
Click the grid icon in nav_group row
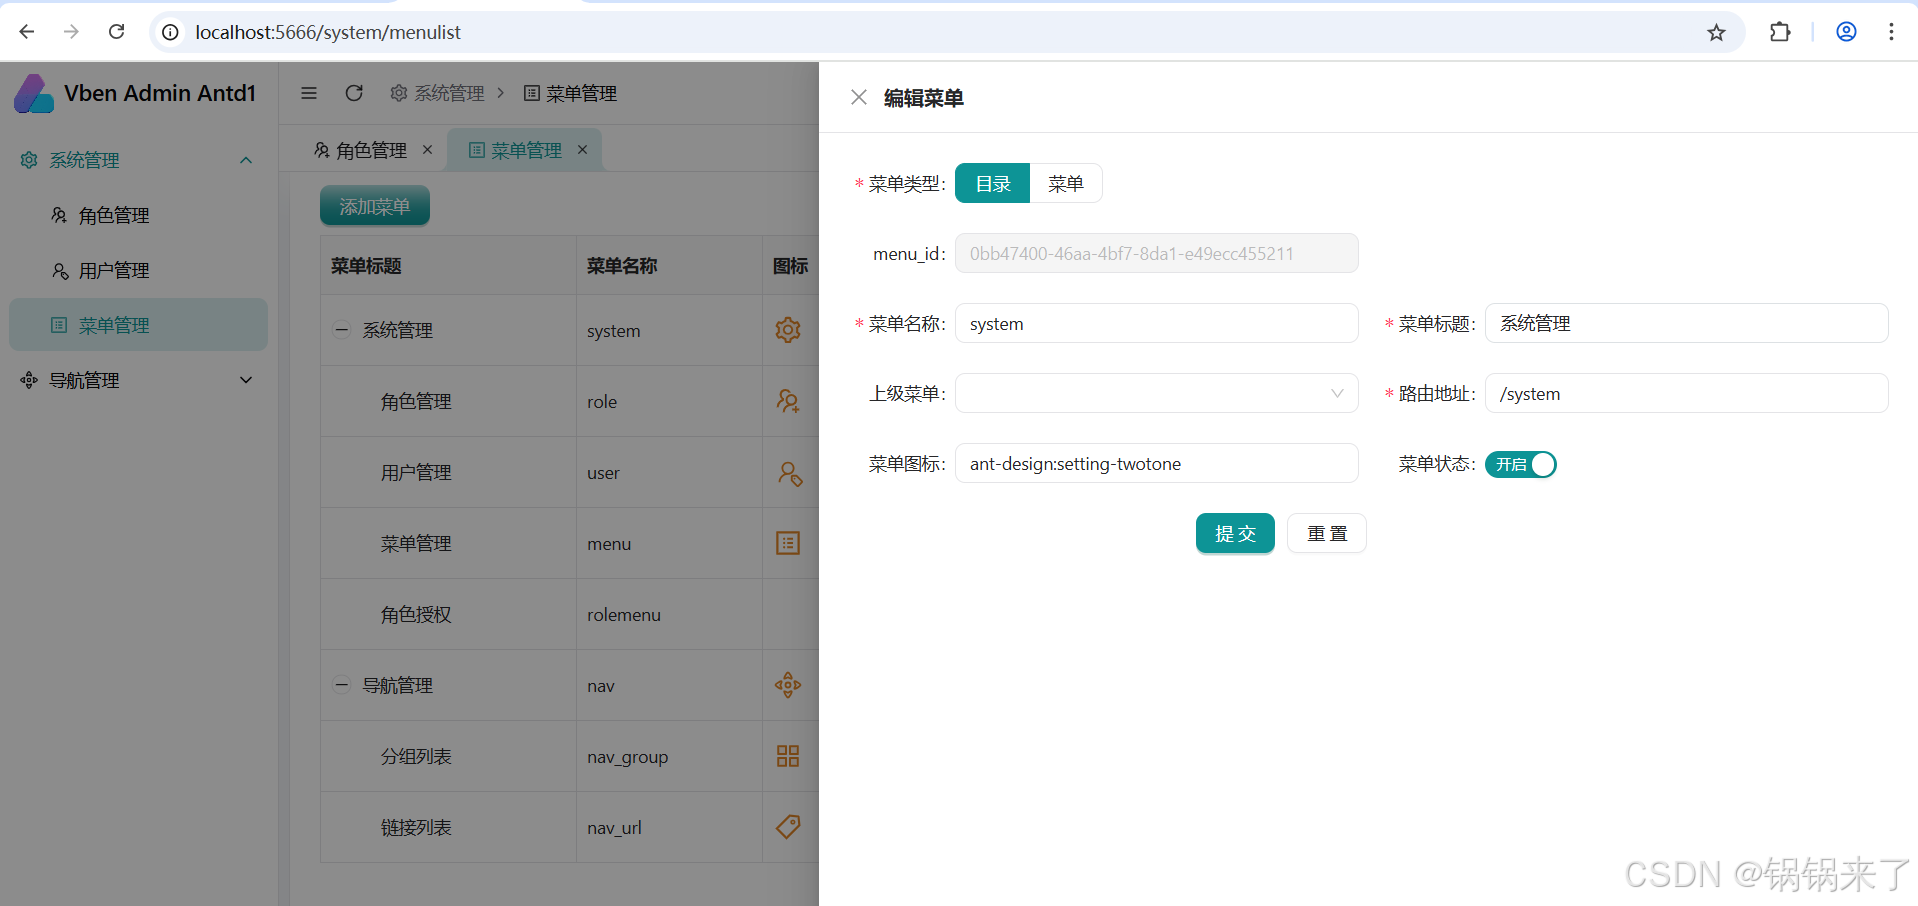point(788,756)
